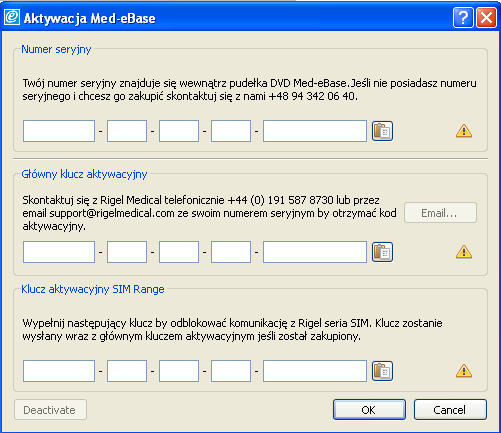
Task: Close the Aktywacja Med-eBase dialog
Action: tap(486, 17)
